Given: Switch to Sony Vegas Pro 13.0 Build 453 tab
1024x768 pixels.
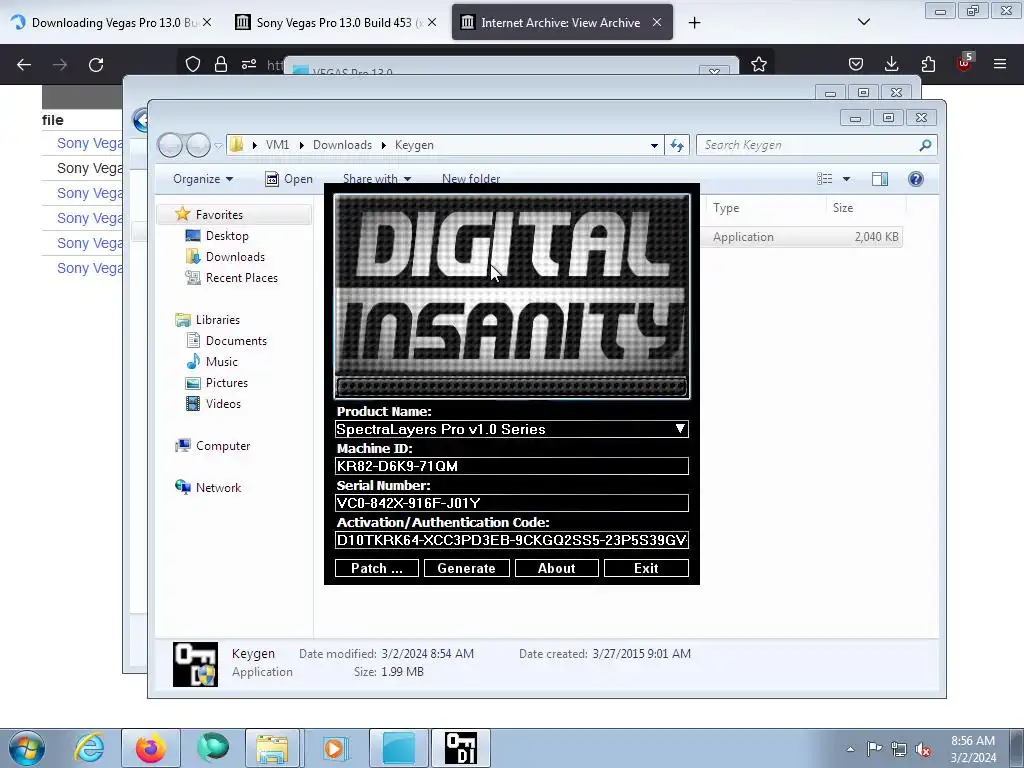Looking at the screenshot, I should pyautogui.click(x=333, y=23).
